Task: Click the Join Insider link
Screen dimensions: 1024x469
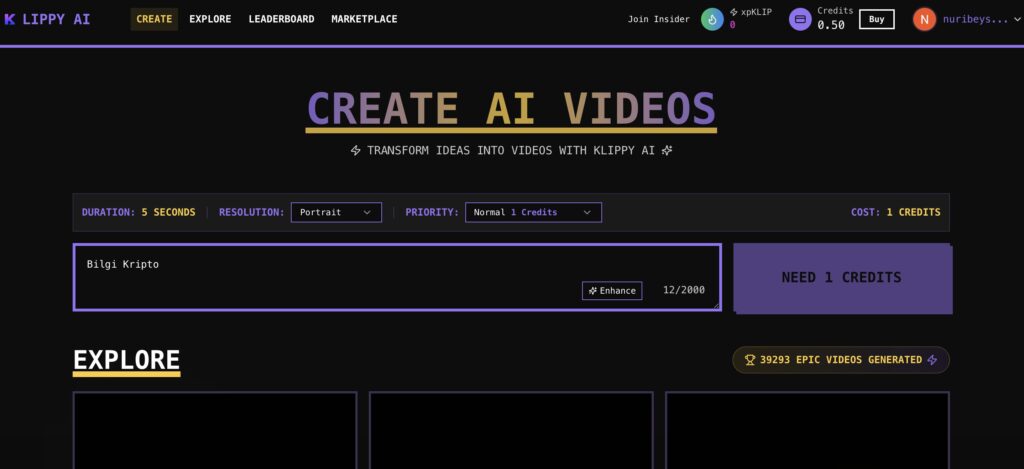Action: tap(658, 19)
